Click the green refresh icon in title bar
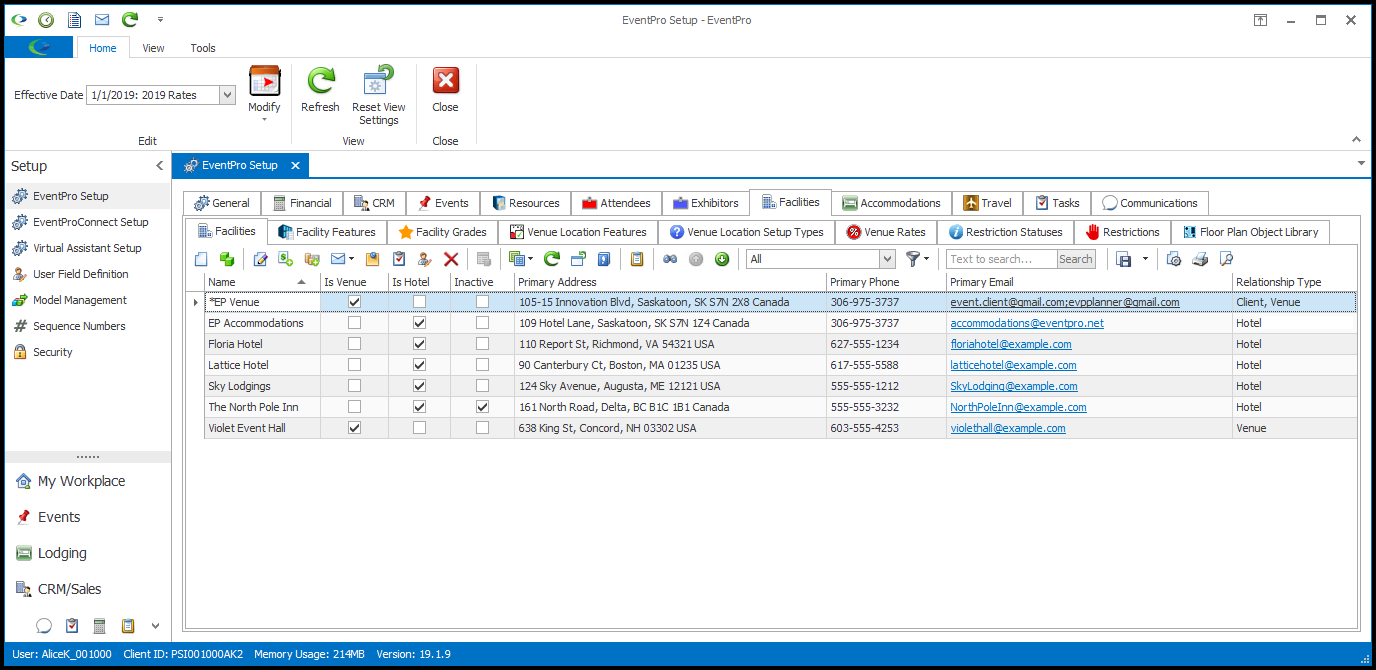 pyautogui.click(x=130, y=20)
